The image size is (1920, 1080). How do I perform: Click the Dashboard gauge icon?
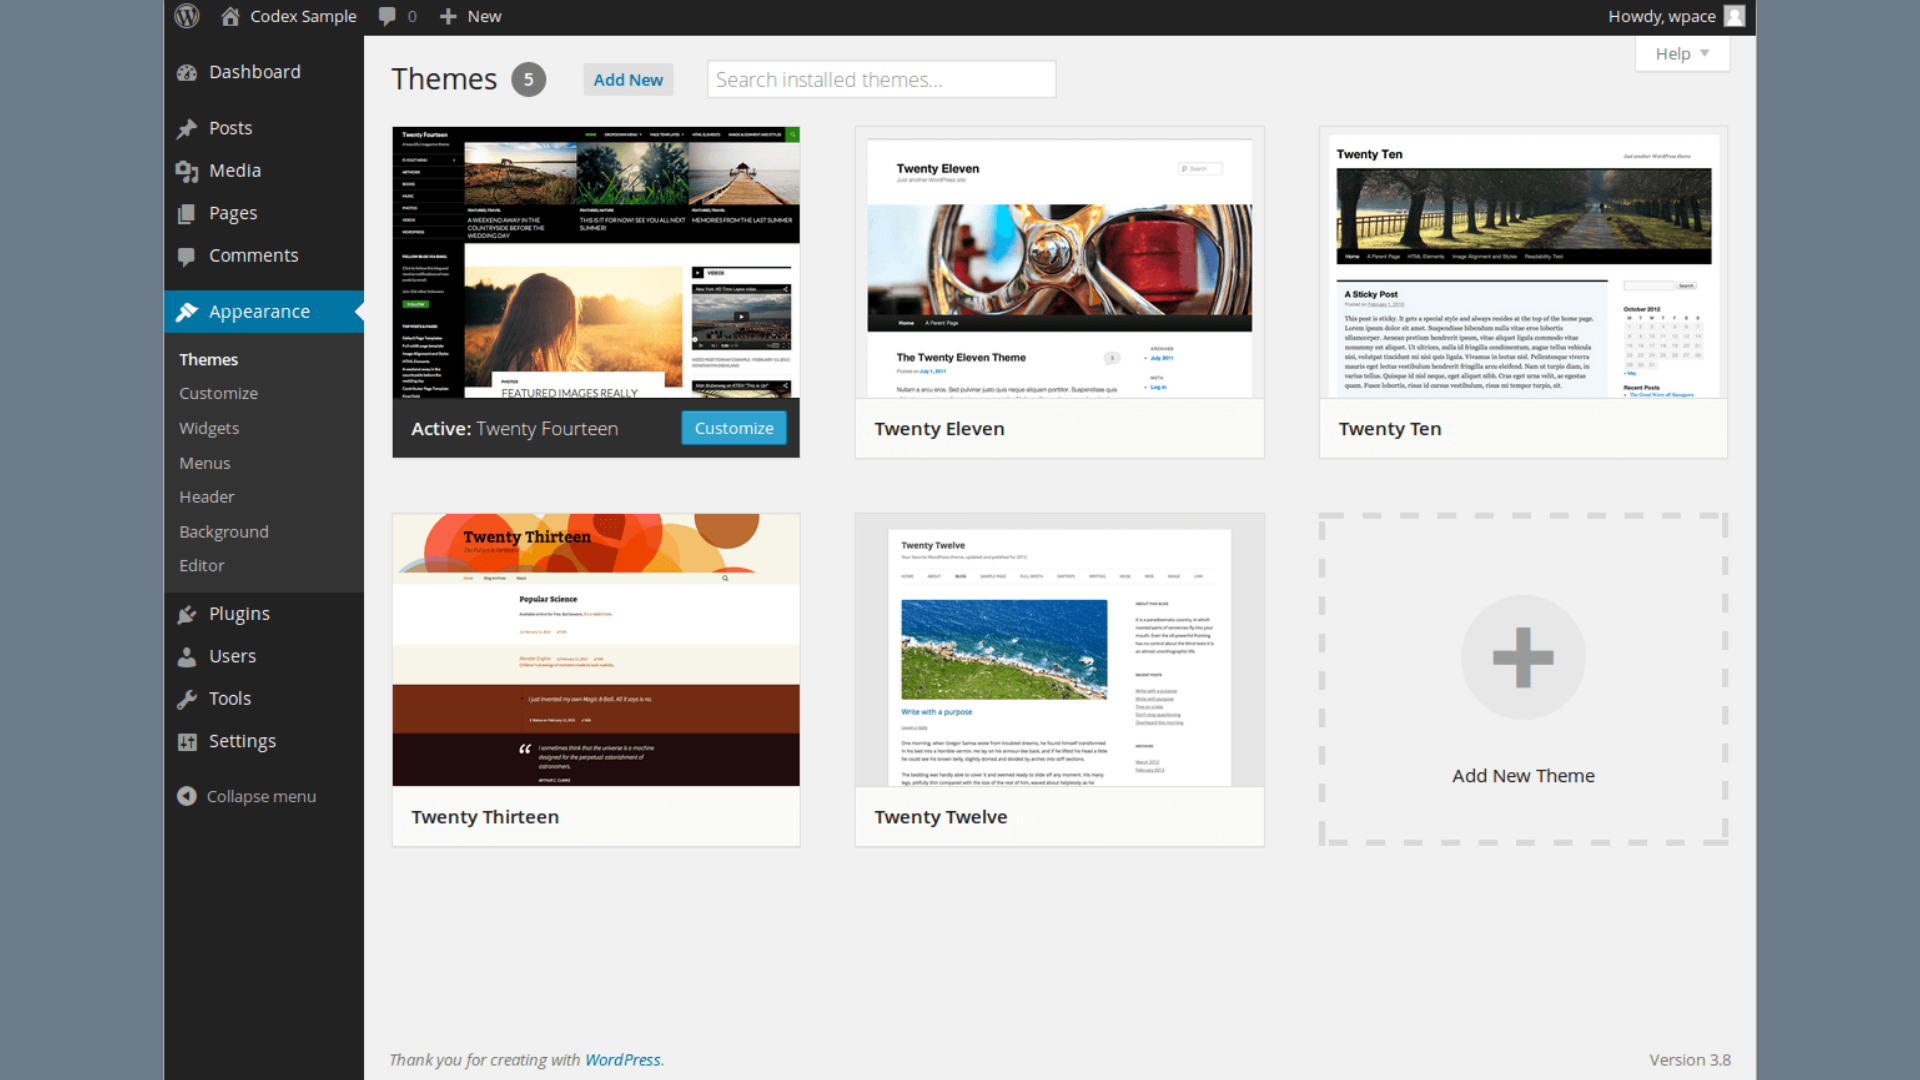[x=187, y=72]
